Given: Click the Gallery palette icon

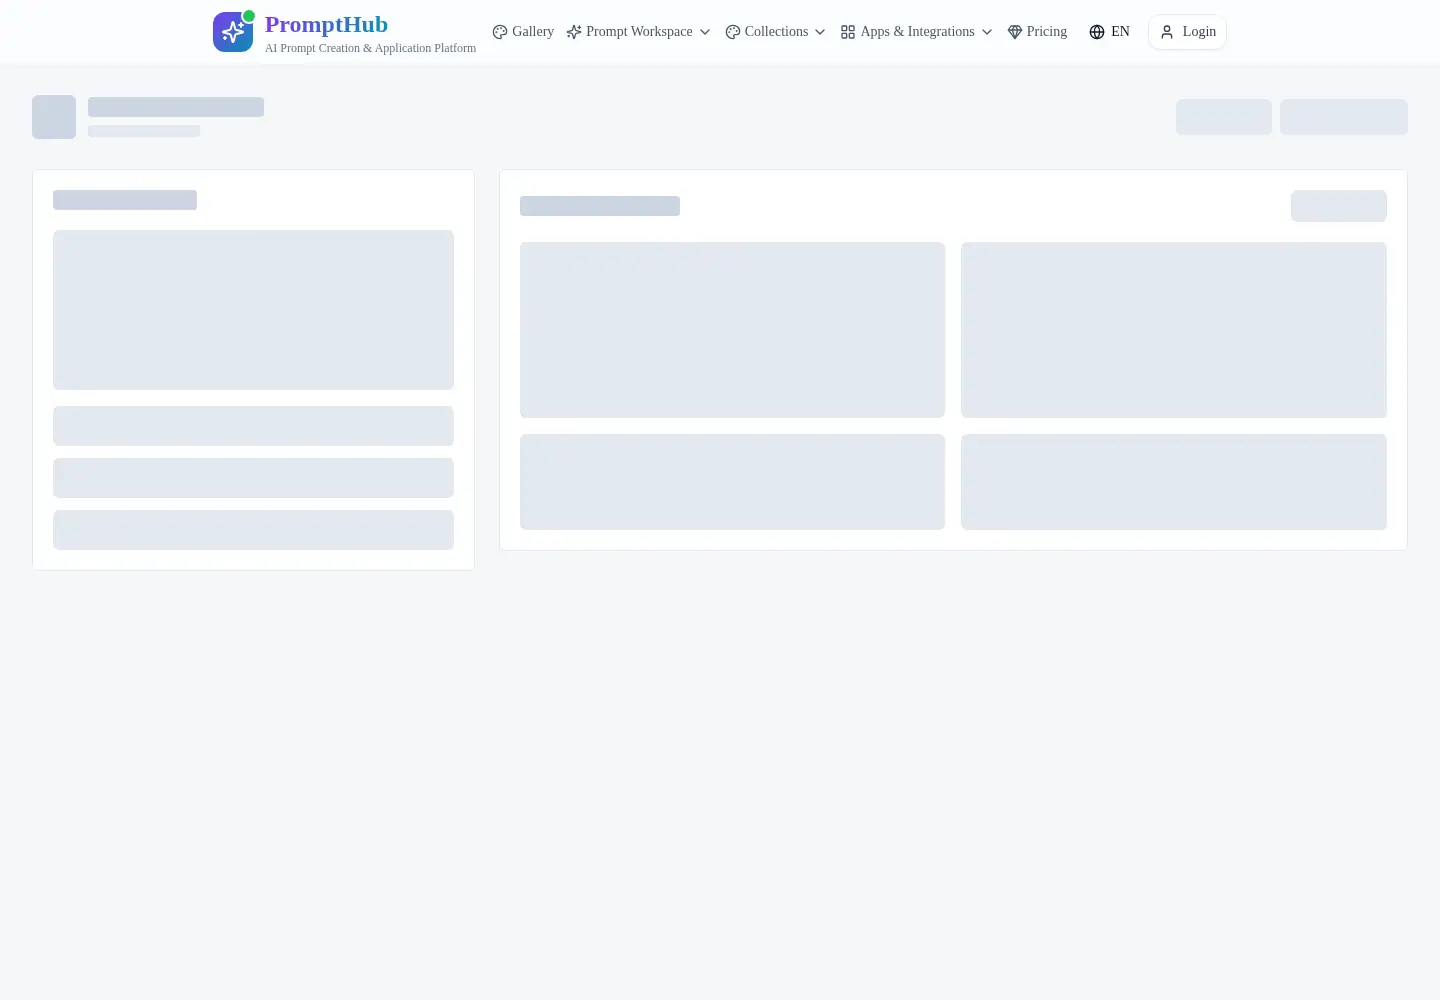Looking at the screenshot, I should 500,32.
